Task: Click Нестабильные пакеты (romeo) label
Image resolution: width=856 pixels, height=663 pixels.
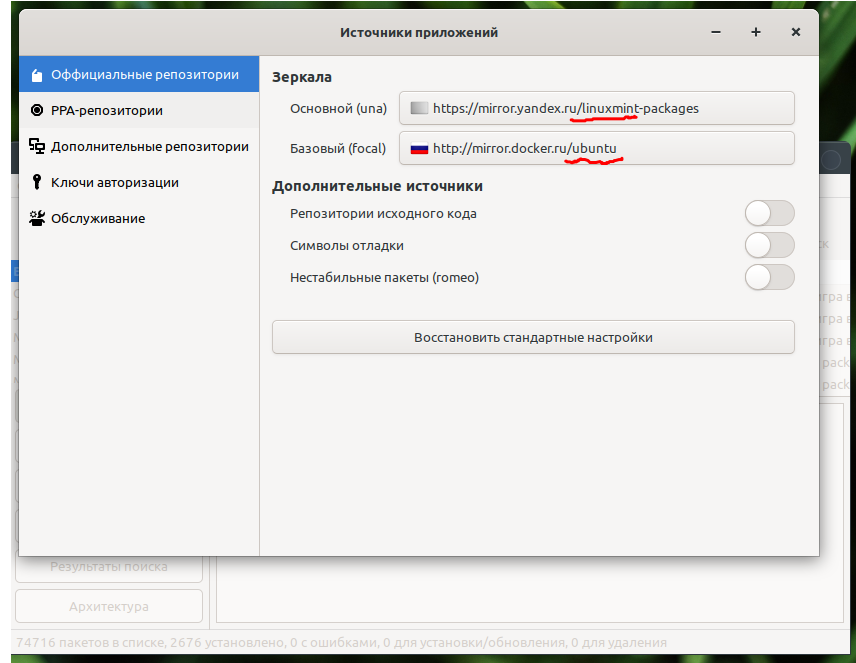Action: coord(384,277)
